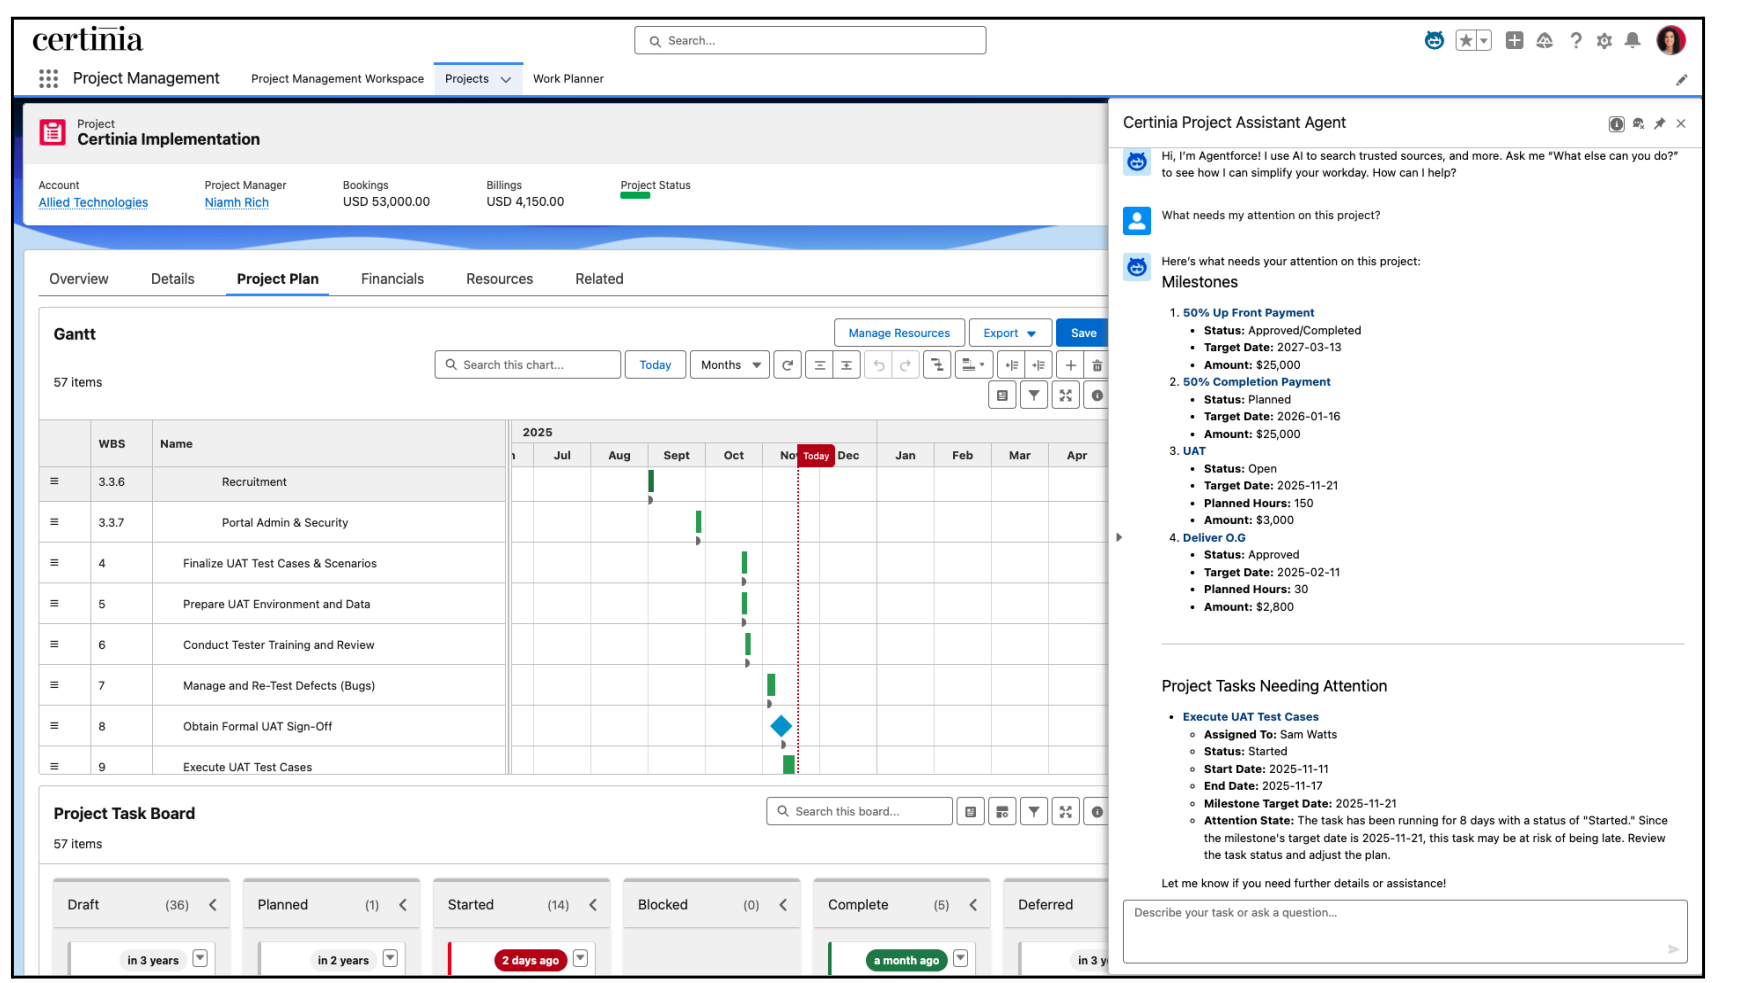Open Salesforce setup gear icon

(x=1604, y=41)
